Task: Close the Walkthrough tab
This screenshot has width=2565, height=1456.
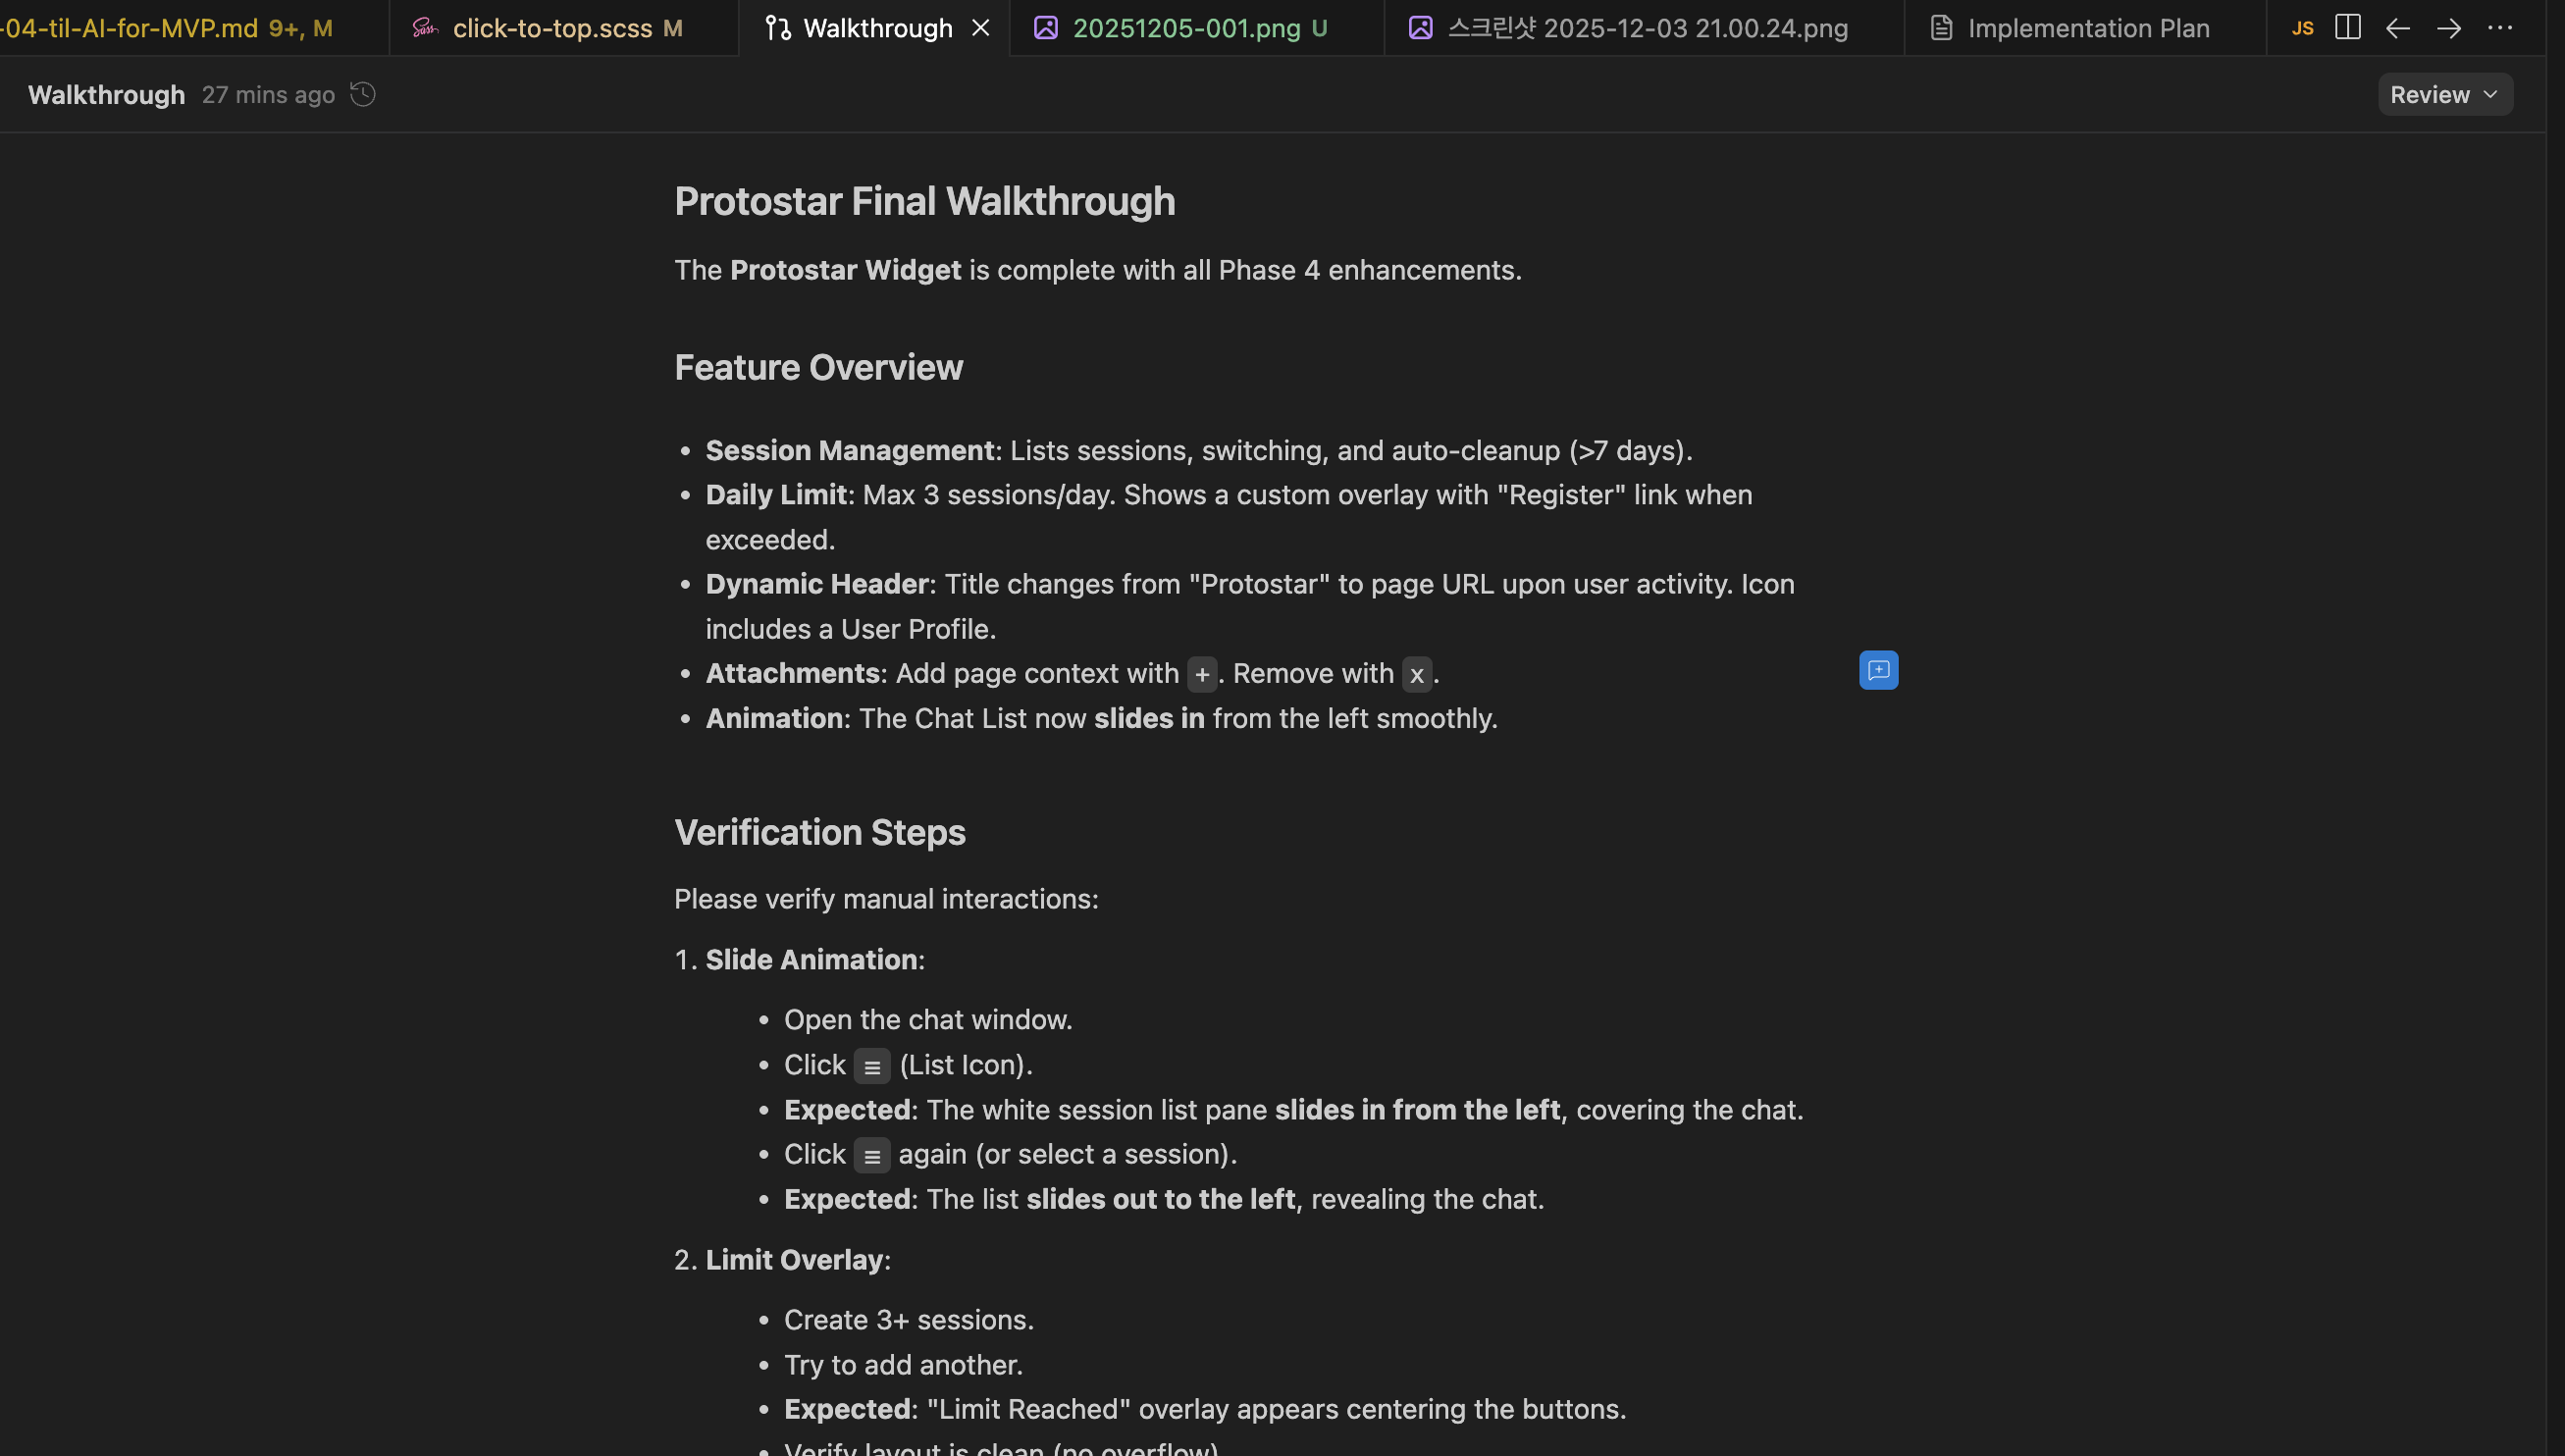Action: pyautogui.click(x=981, y=28)
